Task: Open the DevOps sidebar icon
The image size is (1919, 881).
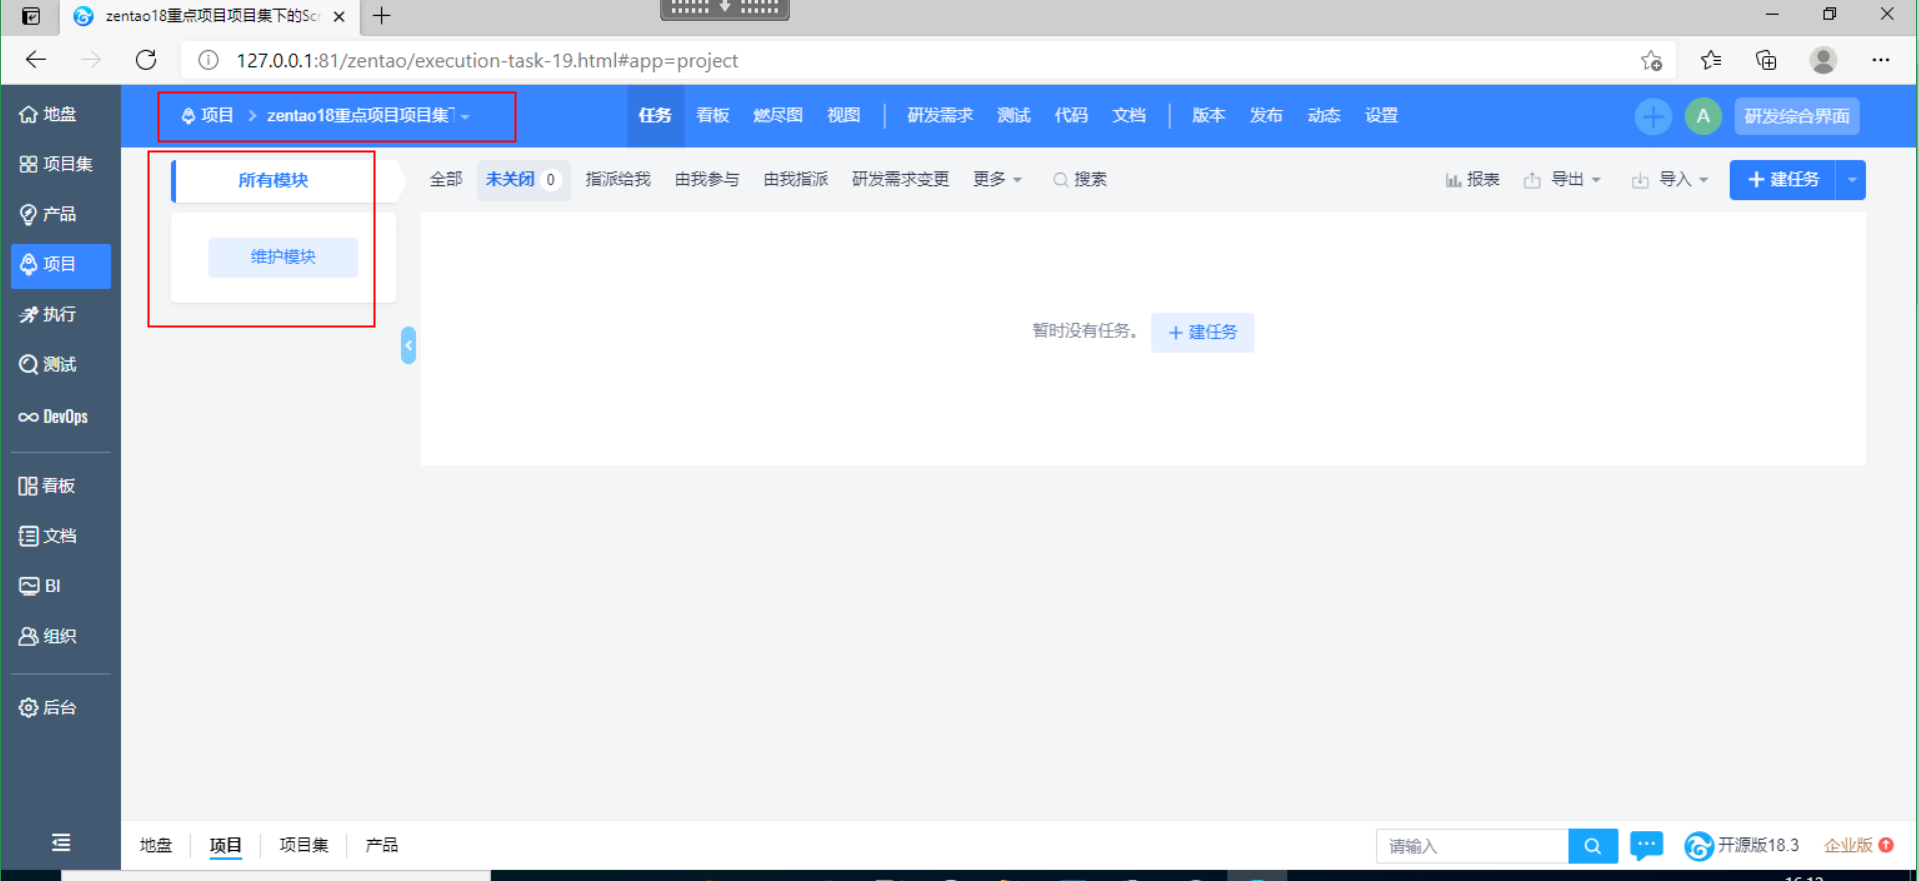Action: click(29, 417)
